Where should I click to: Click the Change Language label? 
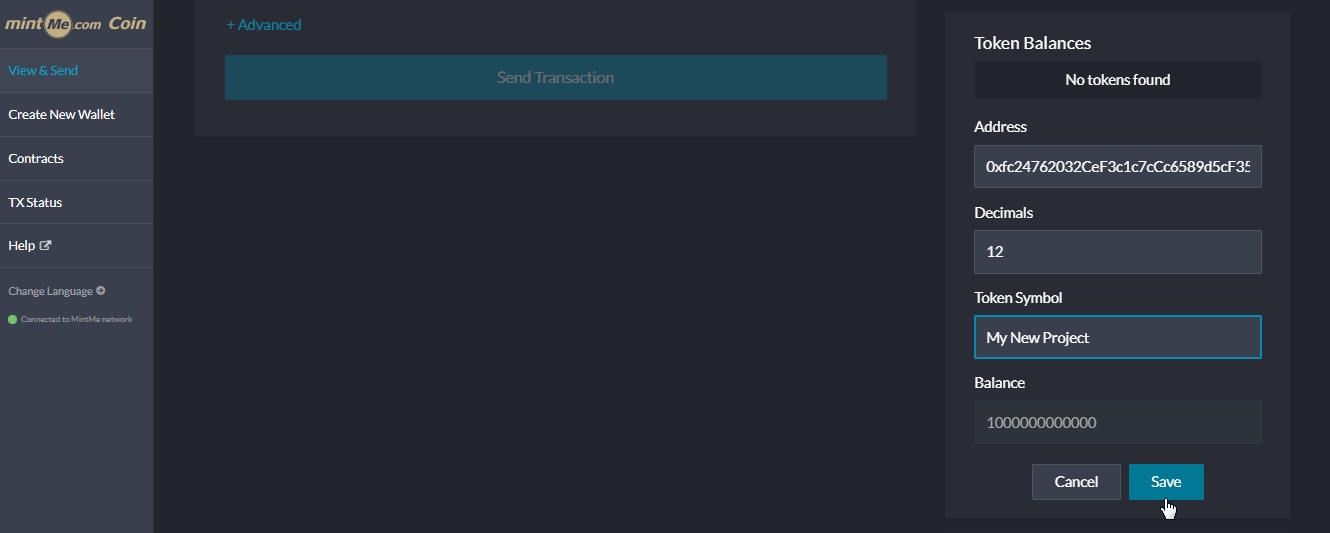tap(50, 291)
